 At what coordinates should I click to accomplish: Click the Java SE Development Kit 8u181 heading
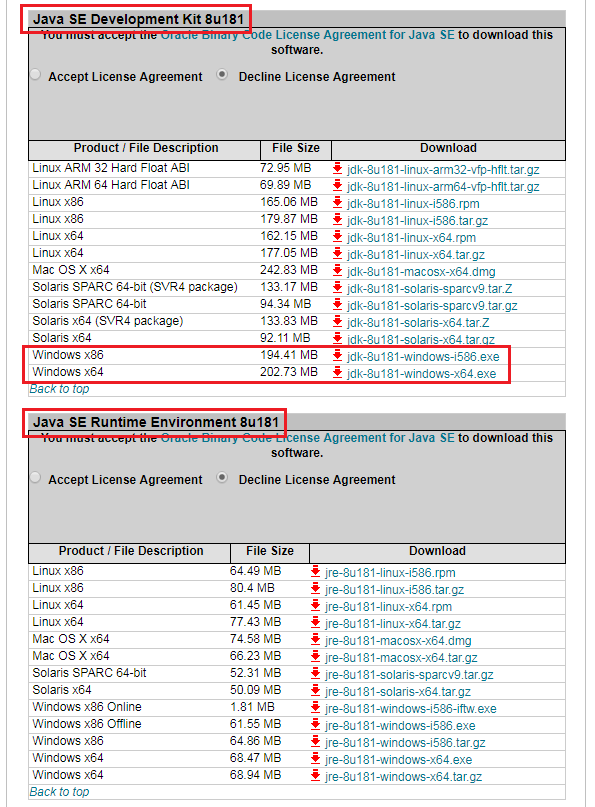138,20
